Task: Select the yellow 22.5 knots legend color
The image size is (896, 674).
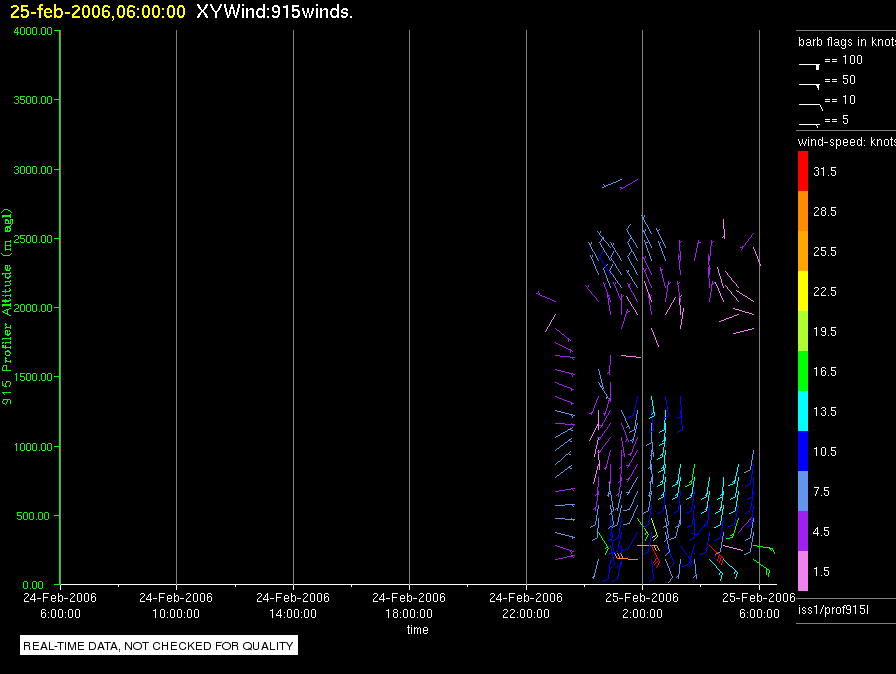Action: click(x=803, y=291)
